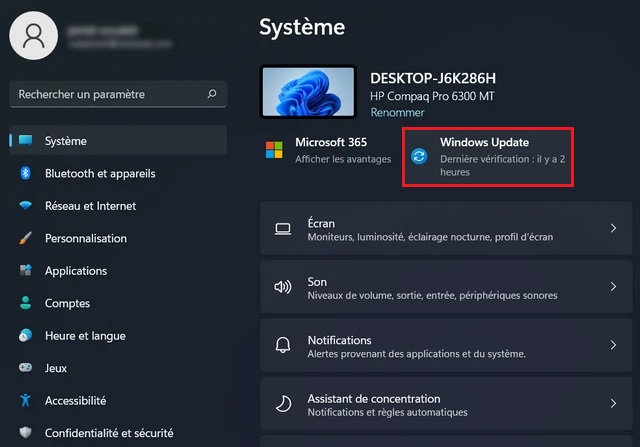The height and width of the screenshot is (447, 640).
Task: Open Windows Update tile
Action: click(488, 157)
